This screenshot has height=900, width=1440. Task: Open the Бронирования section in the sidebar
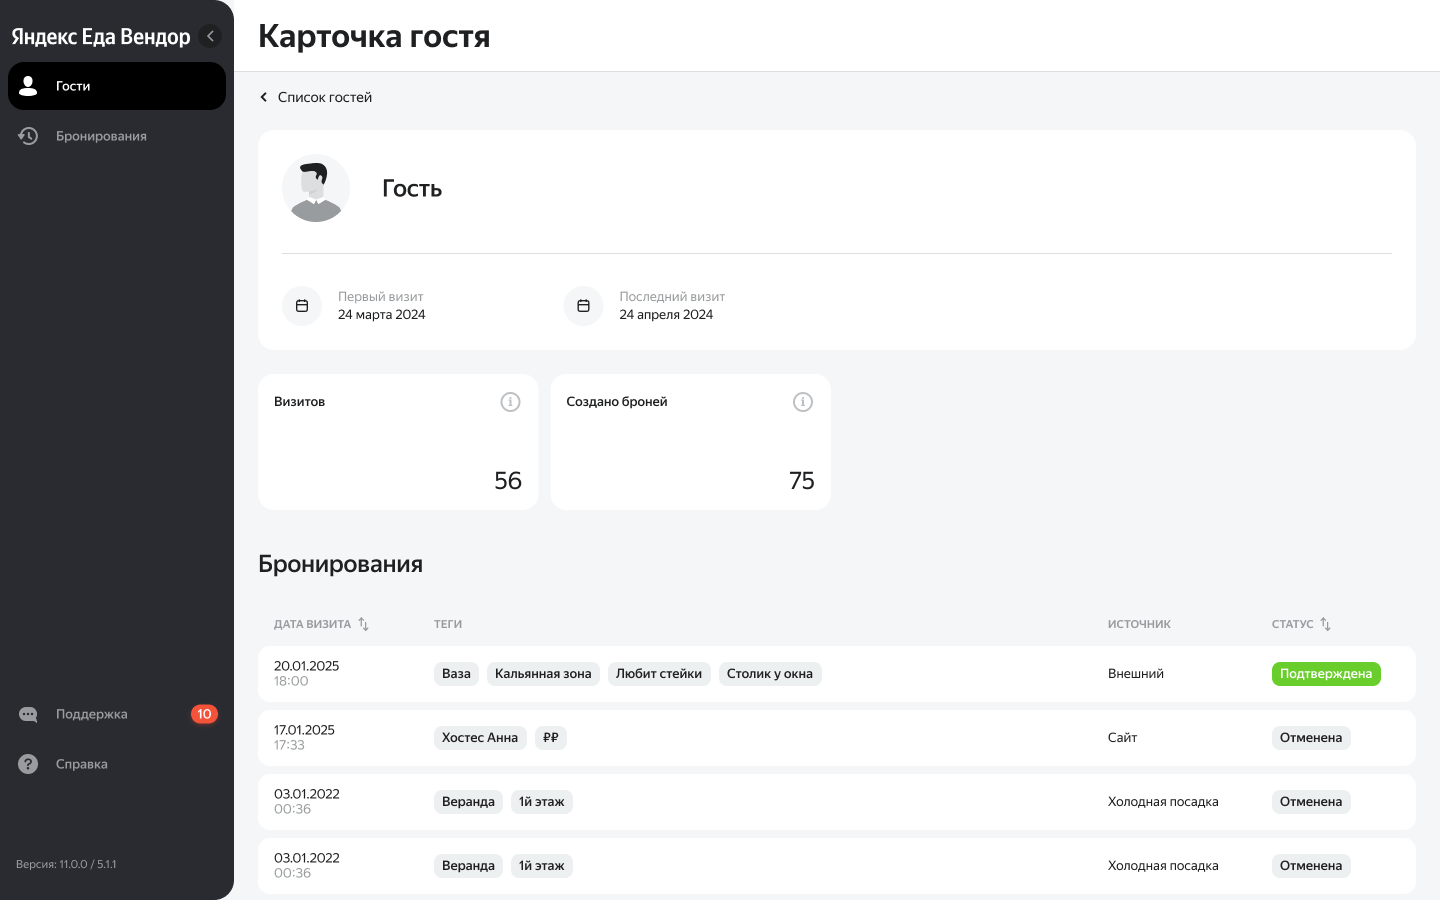[101, 136]
